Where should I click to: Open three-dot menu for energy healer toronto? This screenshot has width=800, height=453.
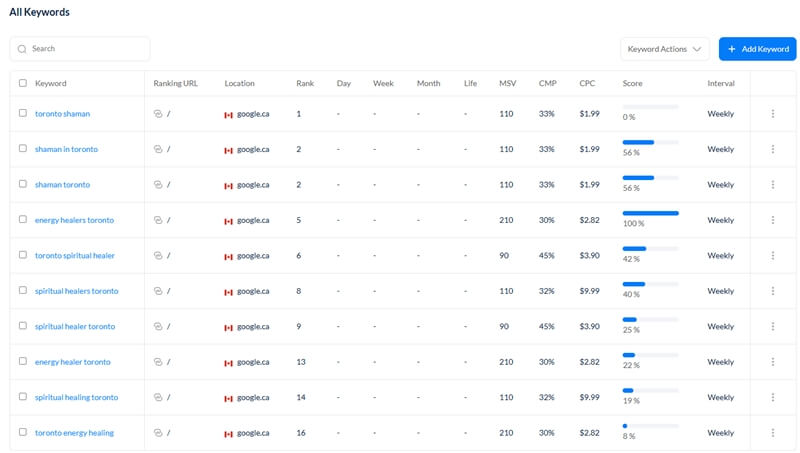coord(773,362)
